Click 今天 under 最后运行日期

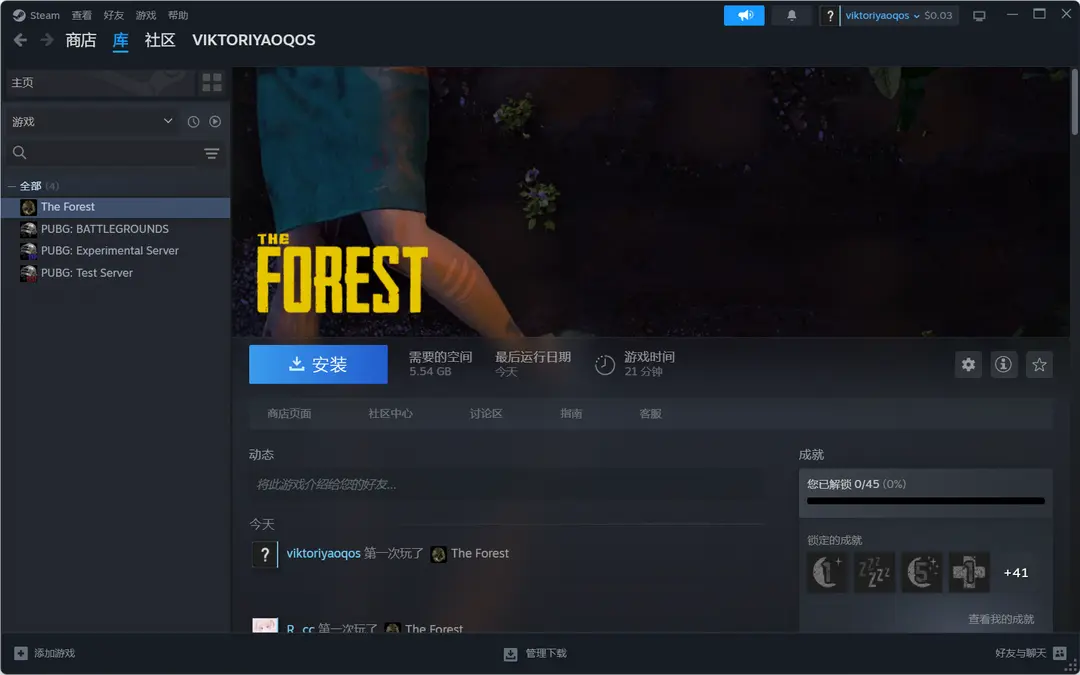tap(506, 372)
